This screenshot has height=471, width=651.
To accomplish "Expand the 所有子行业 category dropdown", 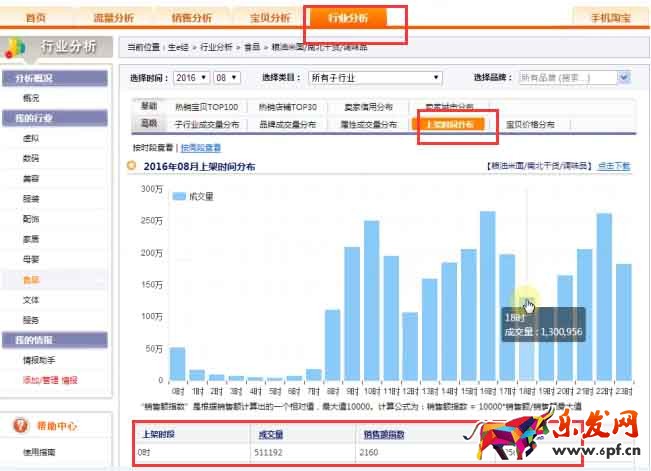I will (x=375, y=77).
